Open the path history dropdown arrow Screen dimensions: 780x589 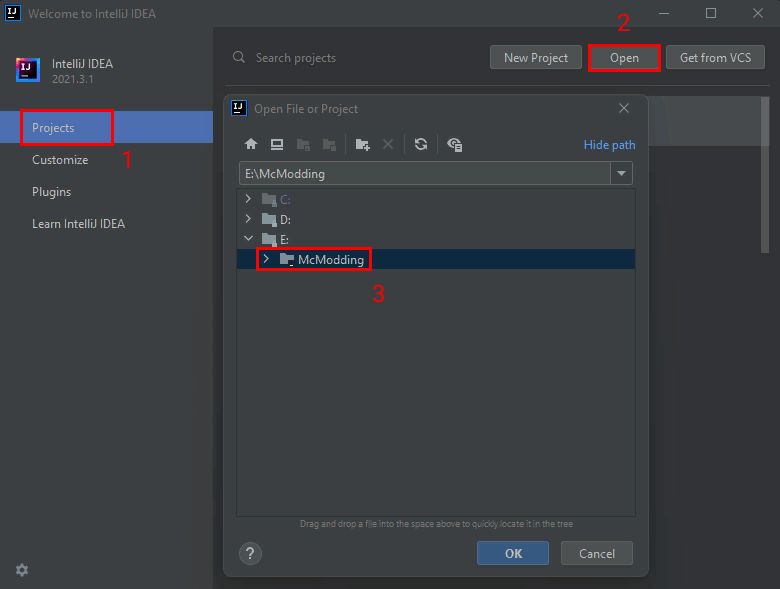[623, 173]
